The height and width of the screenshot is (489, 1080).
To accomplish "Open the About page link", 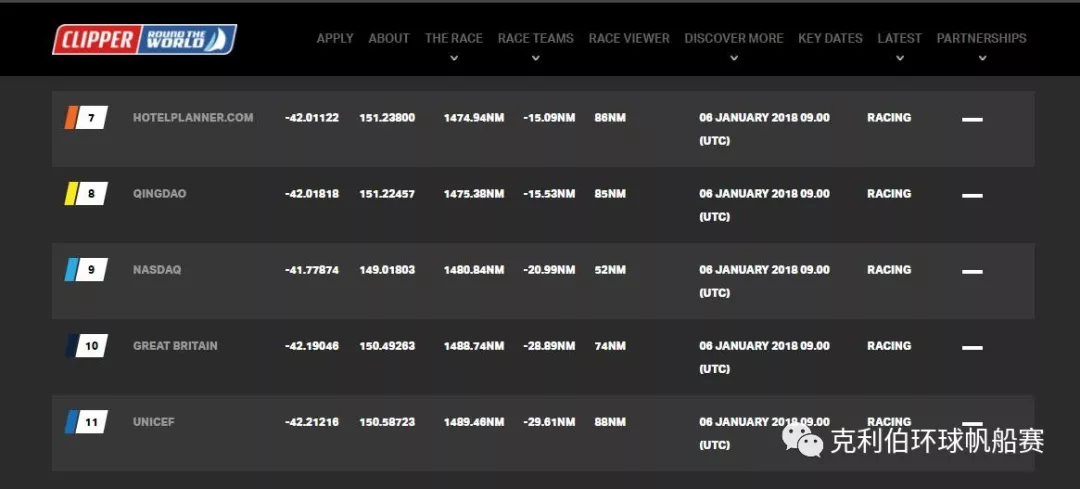I will click(389, 39).
